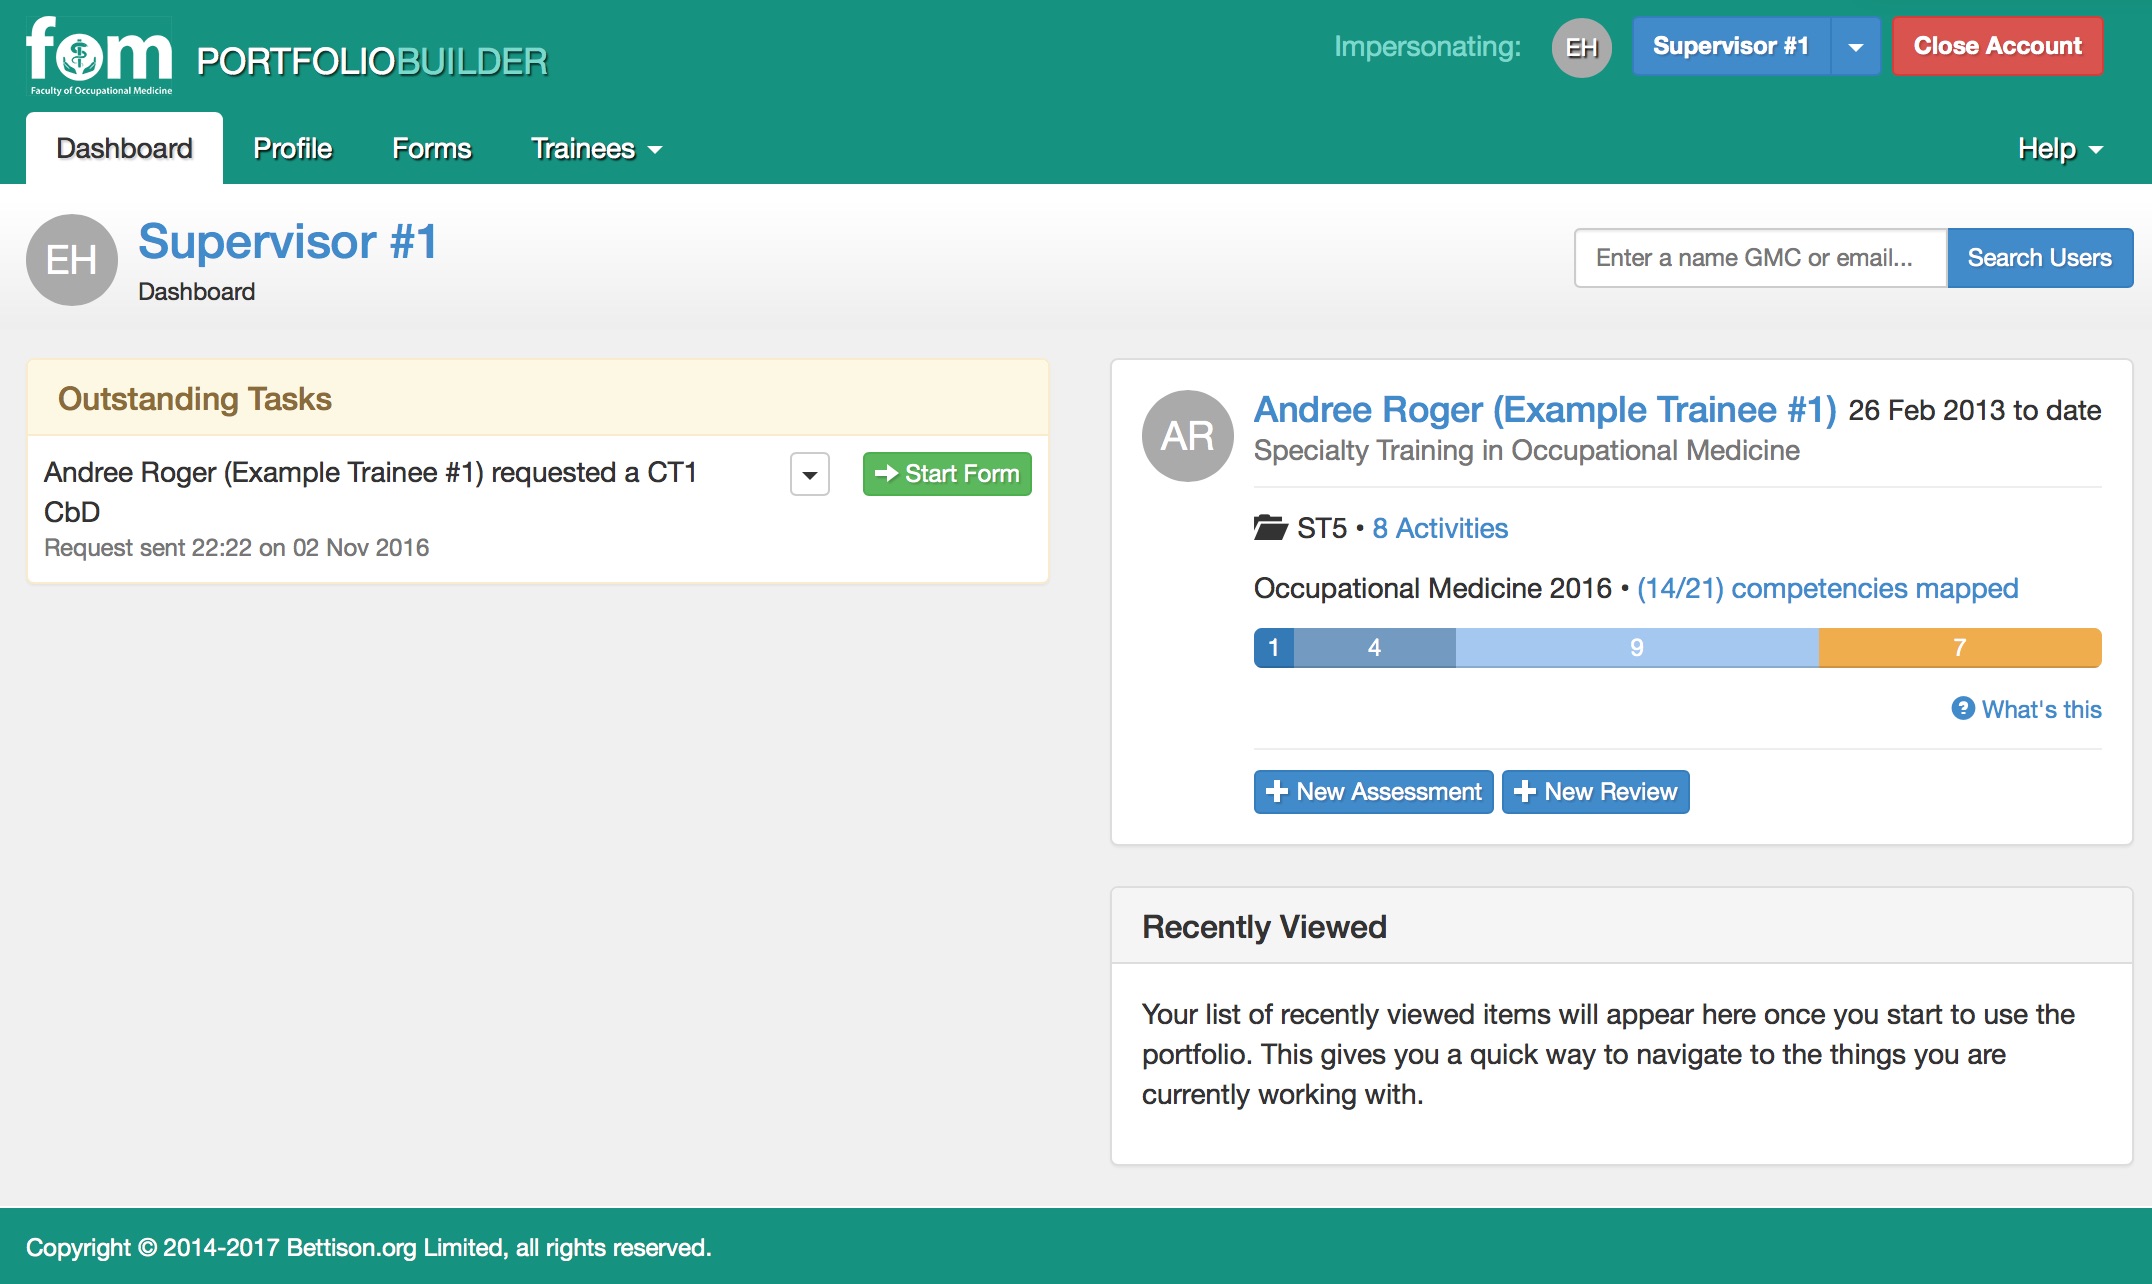The width and height of the screenshot is (2152, 1284).
Task: Click the Search Users button
Action: point(2040,258)
